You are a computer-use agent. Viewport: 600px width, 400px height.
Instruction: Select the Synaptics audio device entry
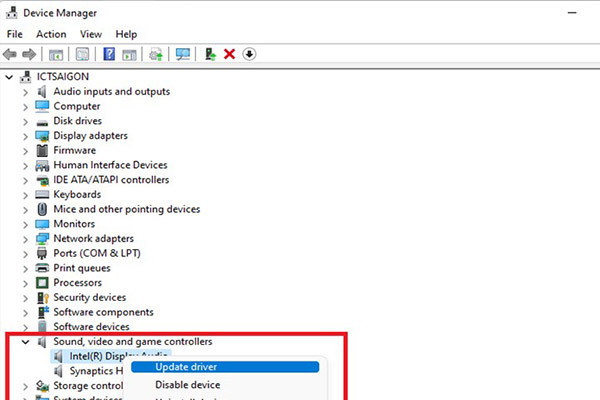(x=96, y=371)
